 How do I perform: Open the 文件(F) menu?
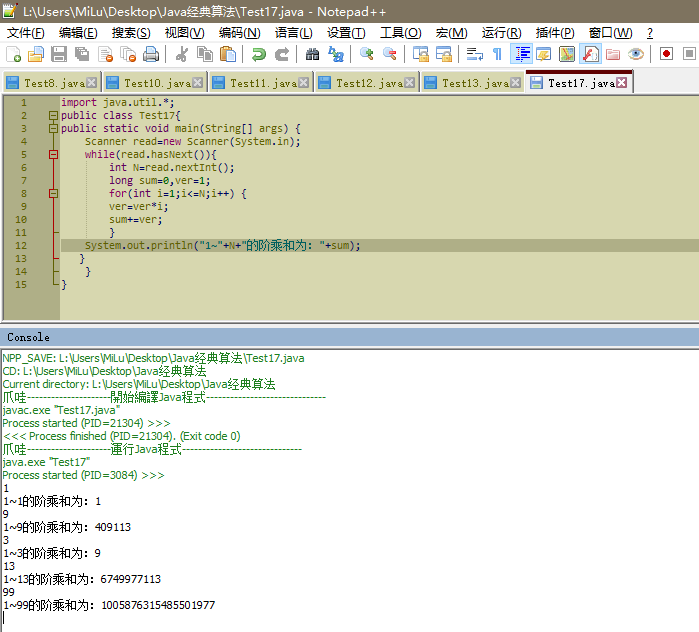[x=25, y=33]
